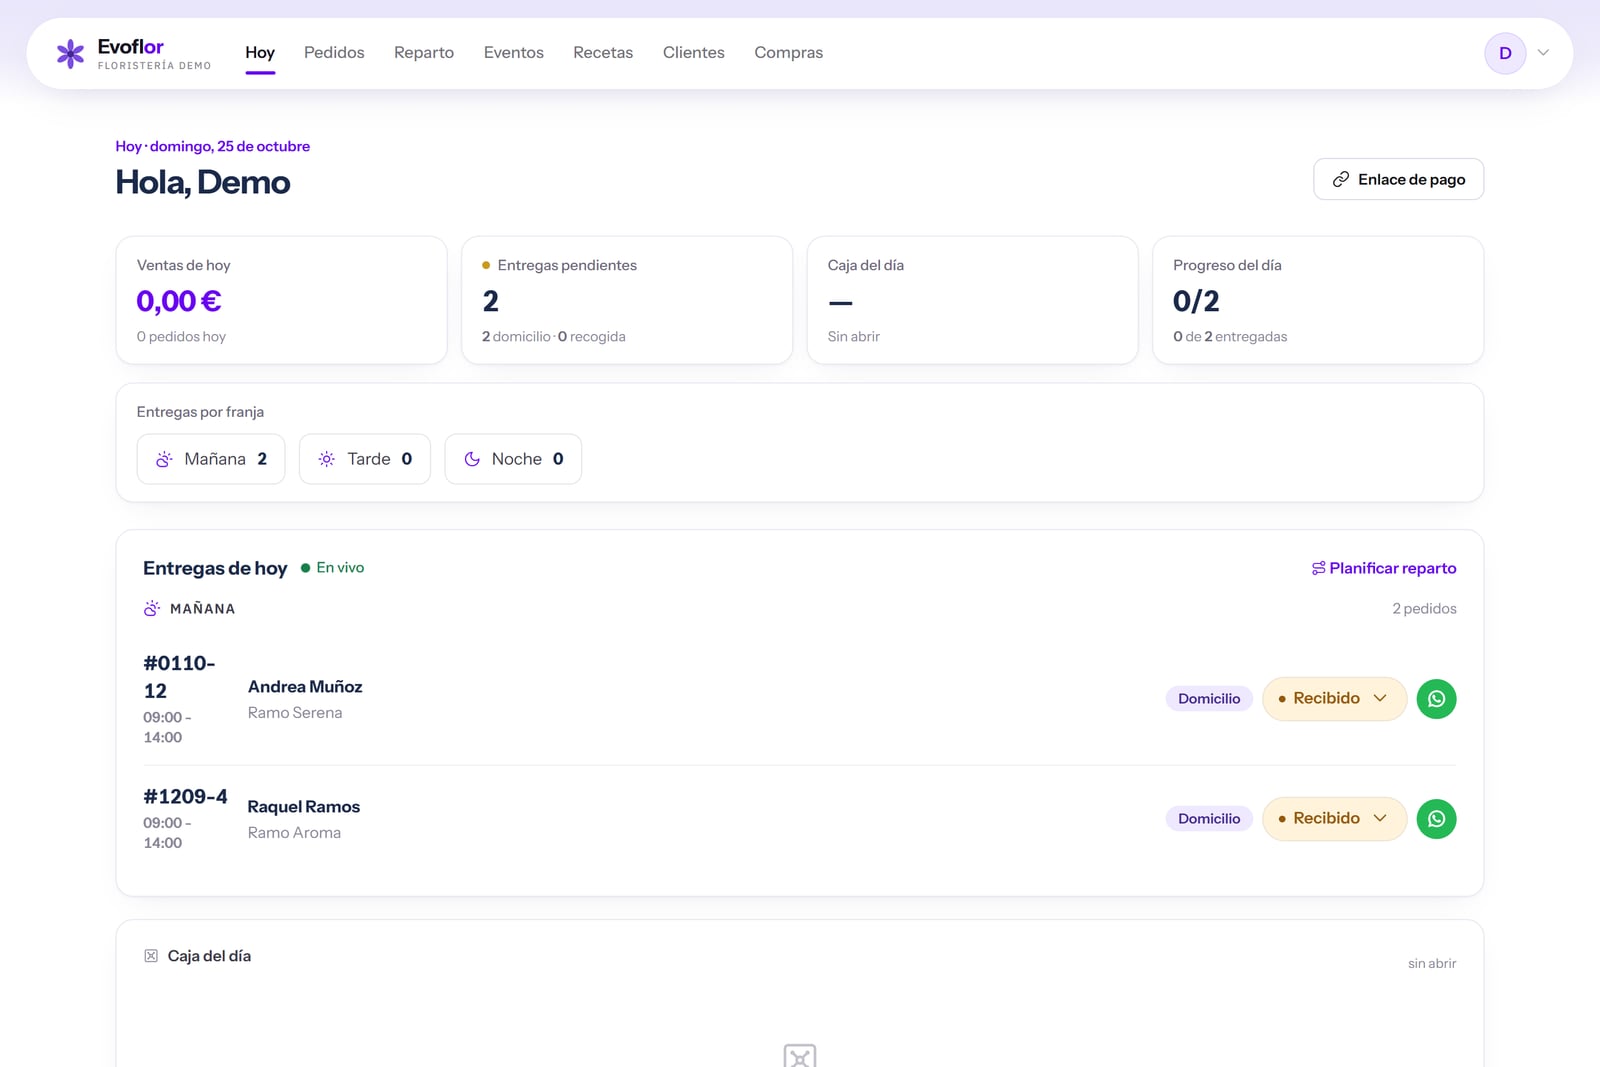
Task: Expand the user account menu chevron
Action: pos(1543,53)
